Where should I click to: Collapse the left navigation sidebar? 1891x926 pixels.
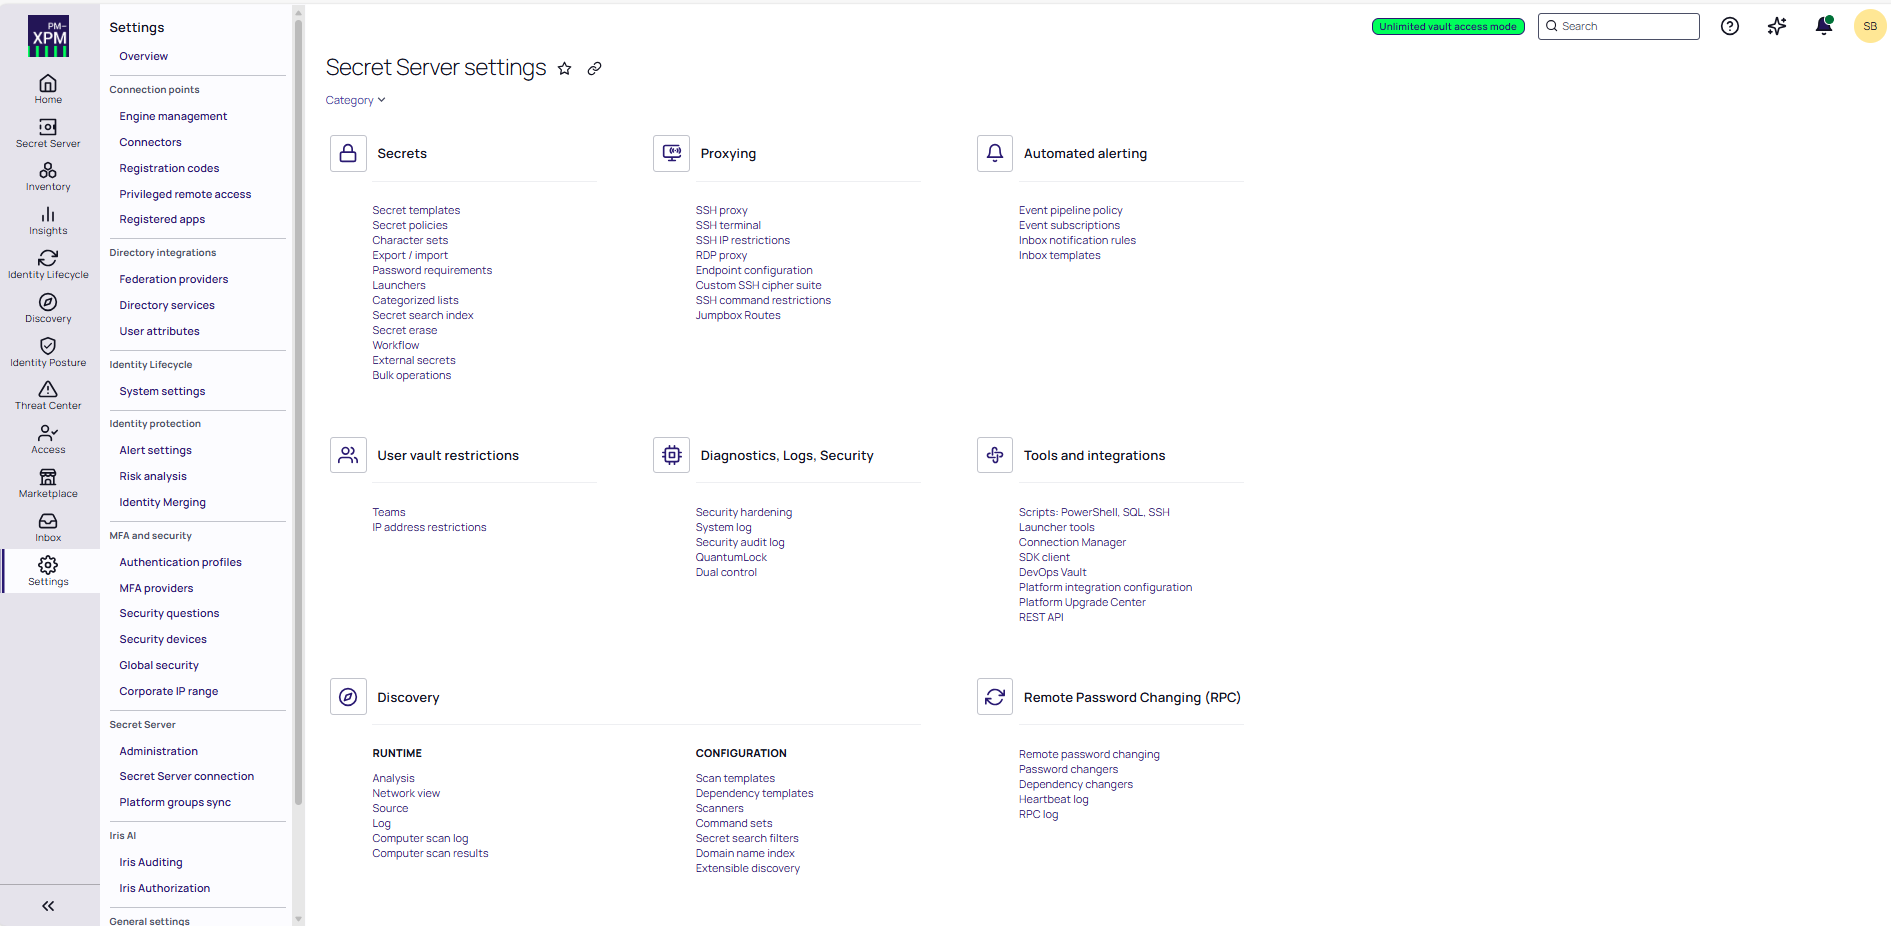tap(48, 906)
